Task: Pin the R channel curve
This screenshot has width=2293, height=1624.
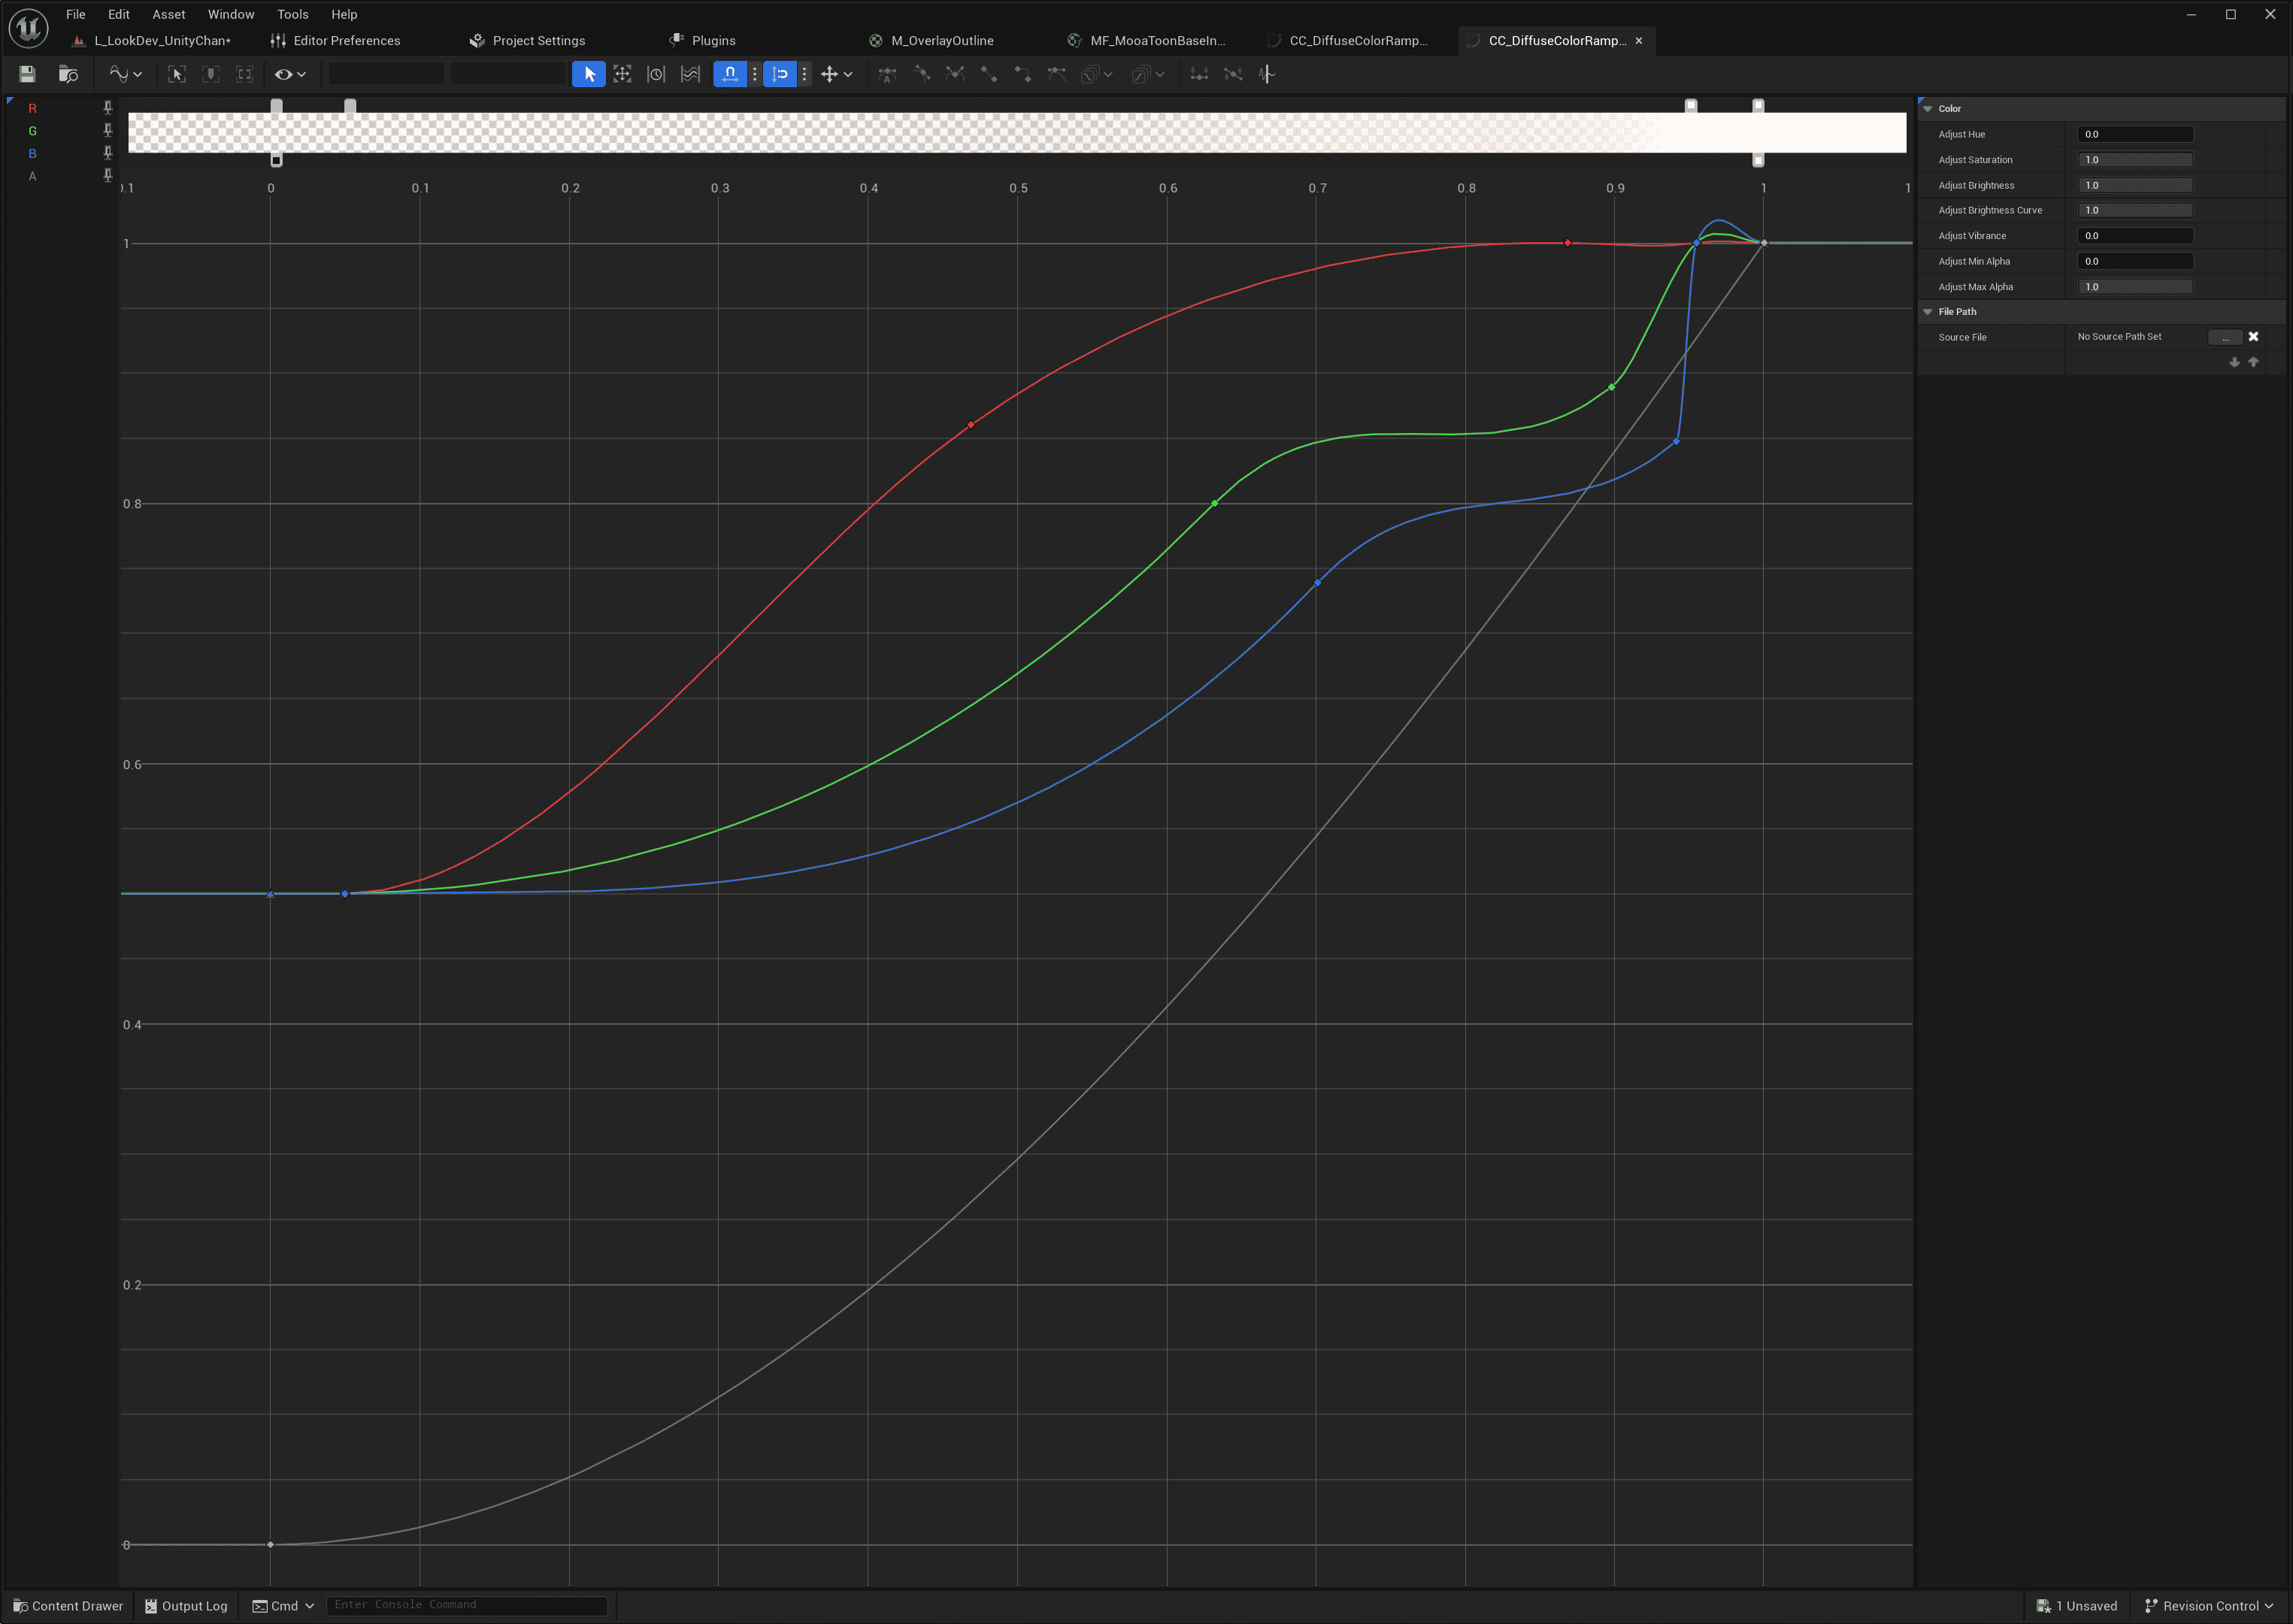Action: [108, 108]
